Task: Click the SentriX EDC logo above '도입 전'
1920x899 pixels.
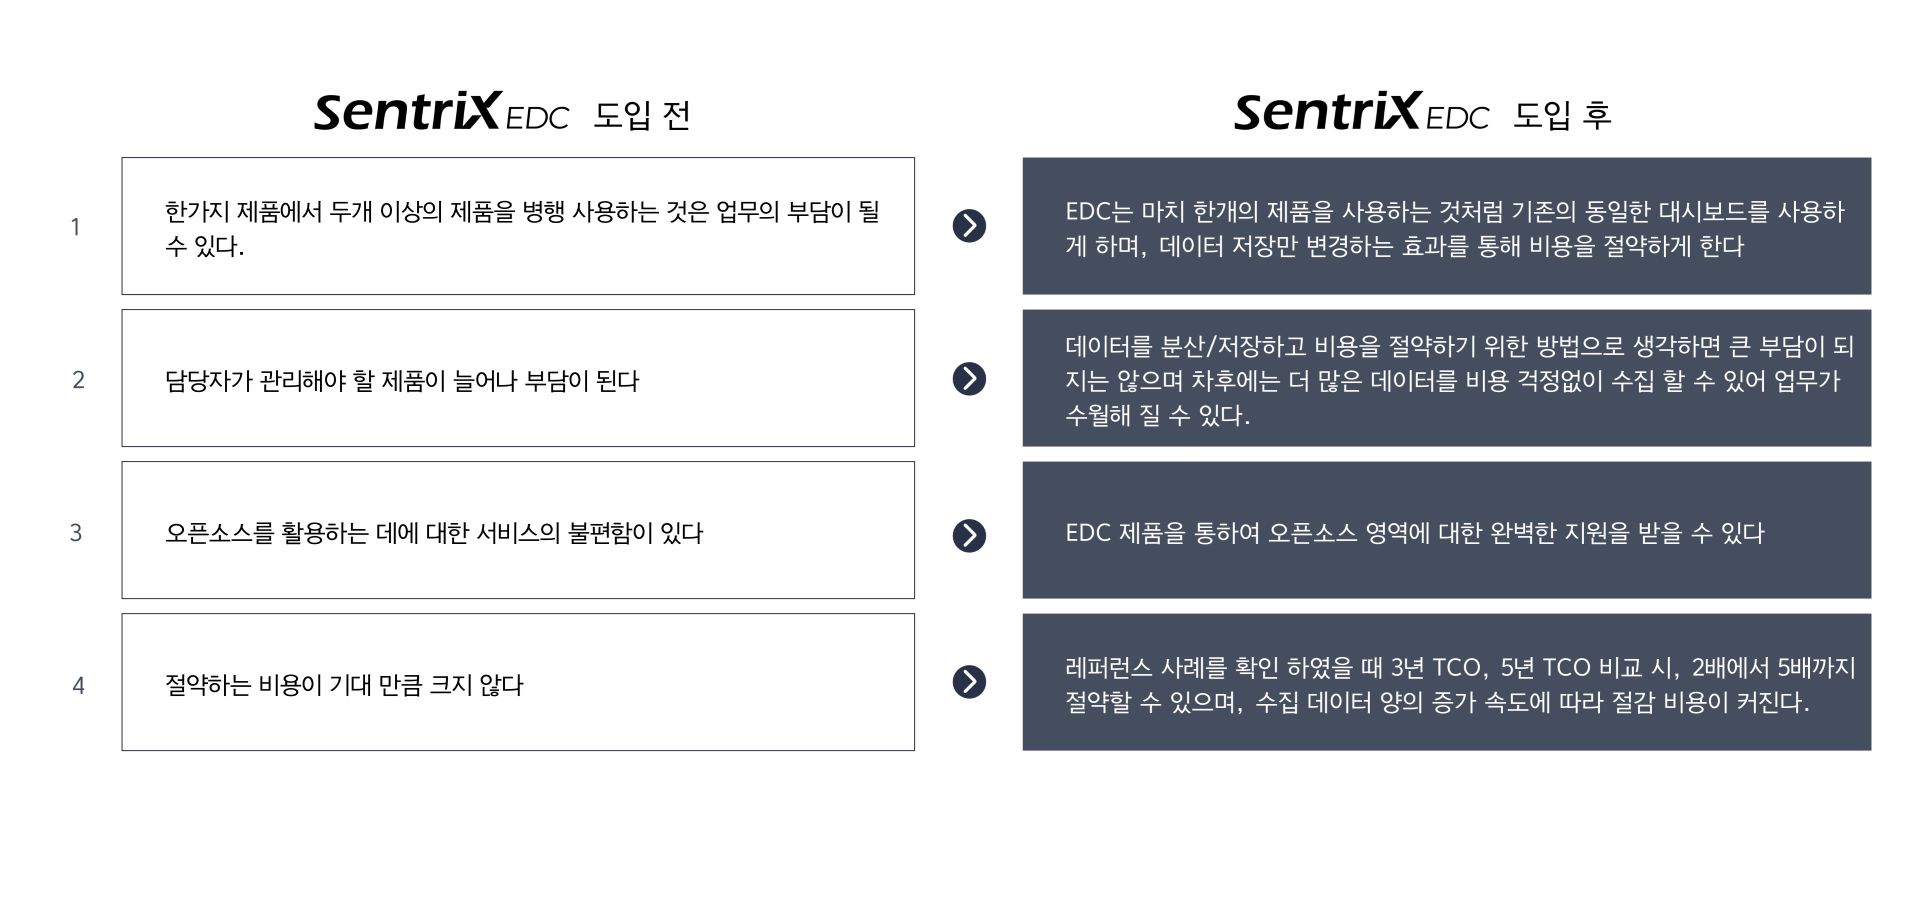Action: (441, 112)
